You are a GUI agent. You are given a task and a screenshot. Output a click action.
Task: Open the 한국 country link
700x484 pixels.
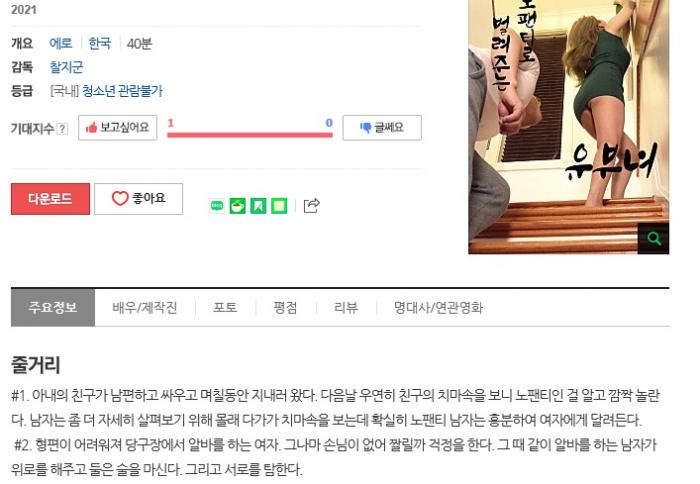click(100, 43)
